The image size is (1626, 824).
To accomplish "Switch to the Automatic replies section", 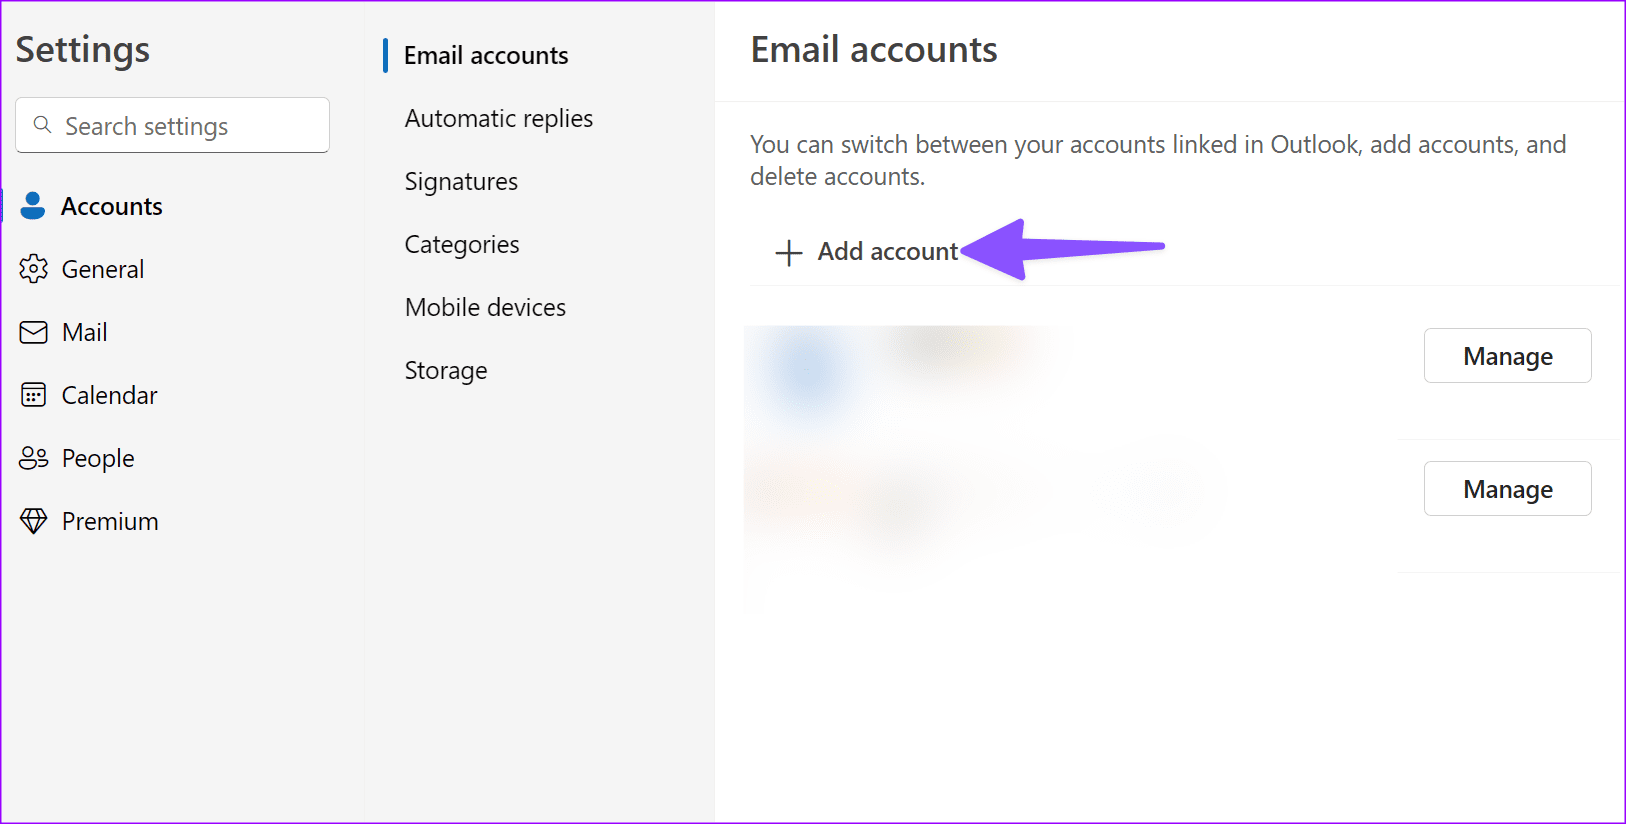I will pos(498,118).
